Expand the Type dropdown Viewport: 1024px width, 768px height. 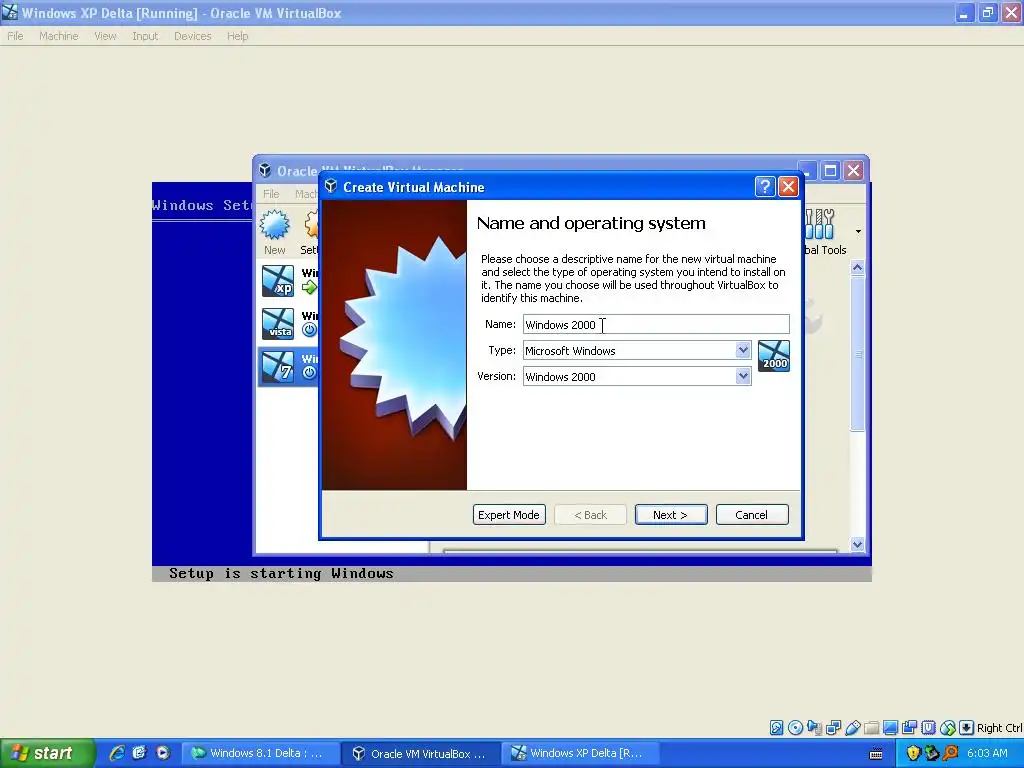(x=743, y=350)
